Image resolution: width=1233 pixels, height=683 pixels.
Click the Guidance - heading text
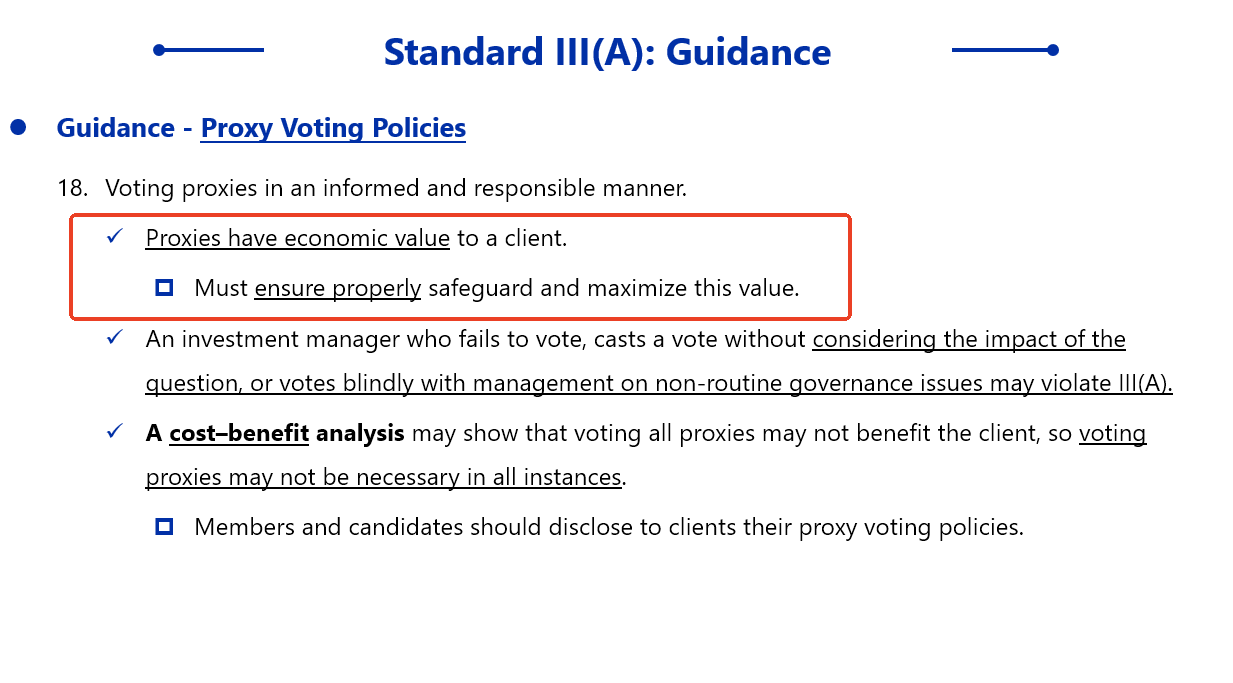click(x=125, y=128)
